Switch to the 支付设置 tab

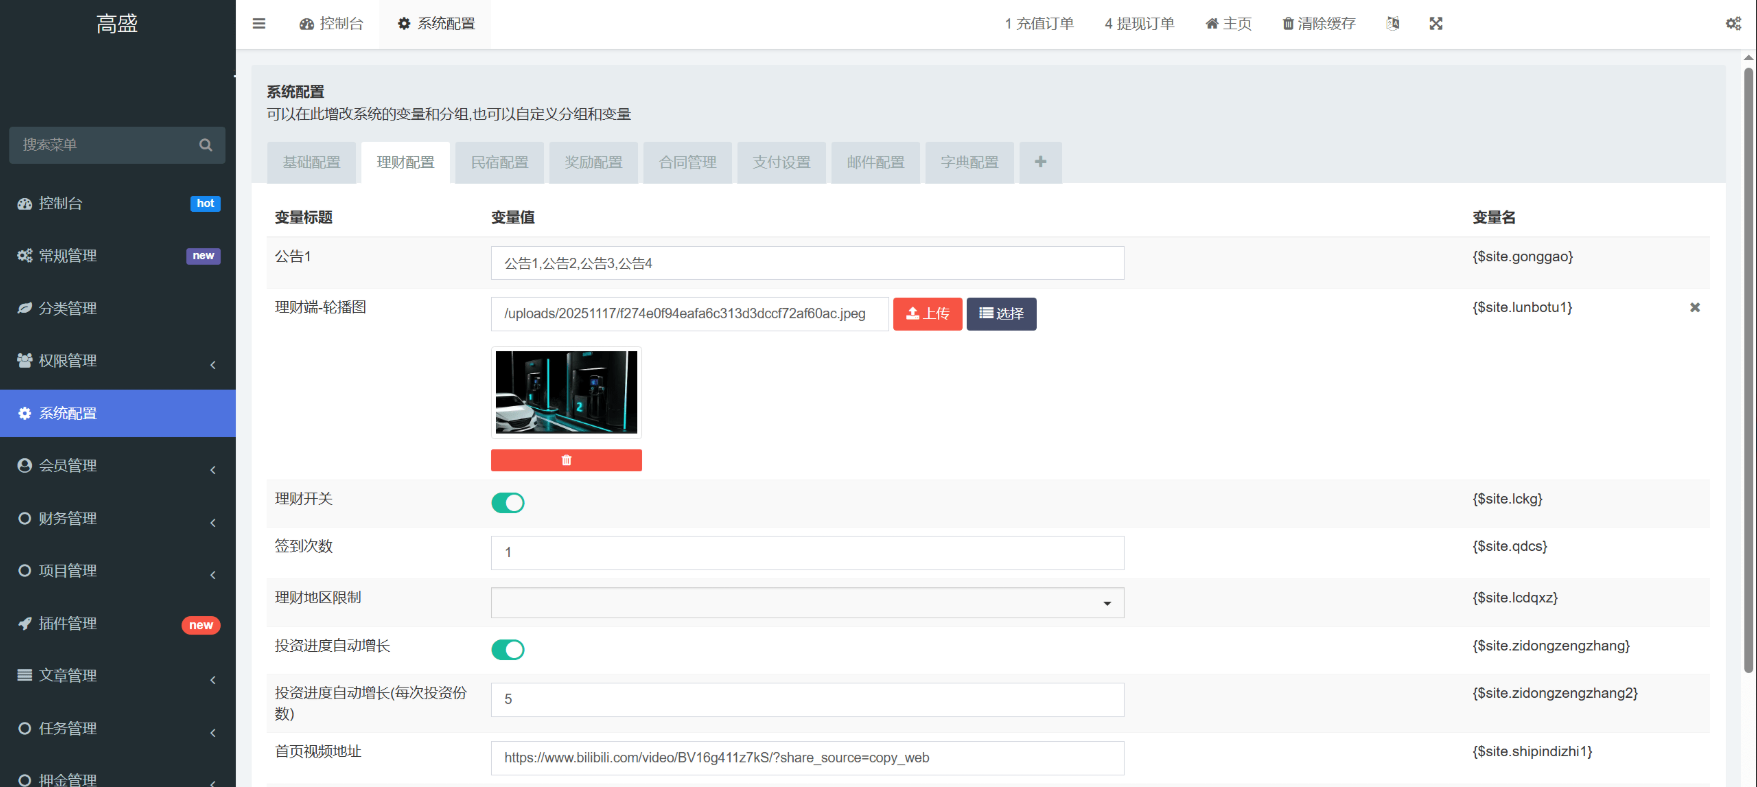[x=781, y=162]
